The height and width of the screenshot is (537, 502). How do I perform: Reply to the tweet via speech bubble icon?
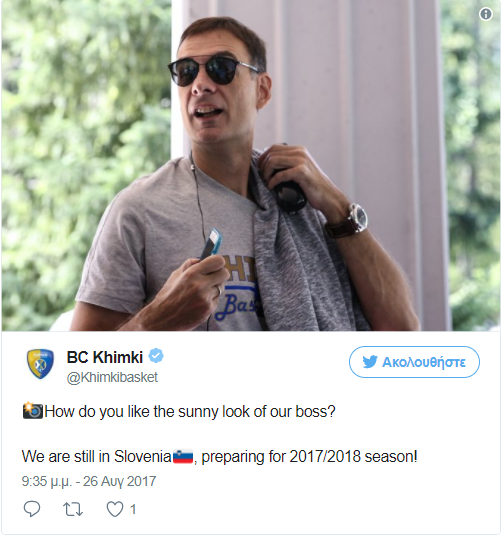point(32,509)
